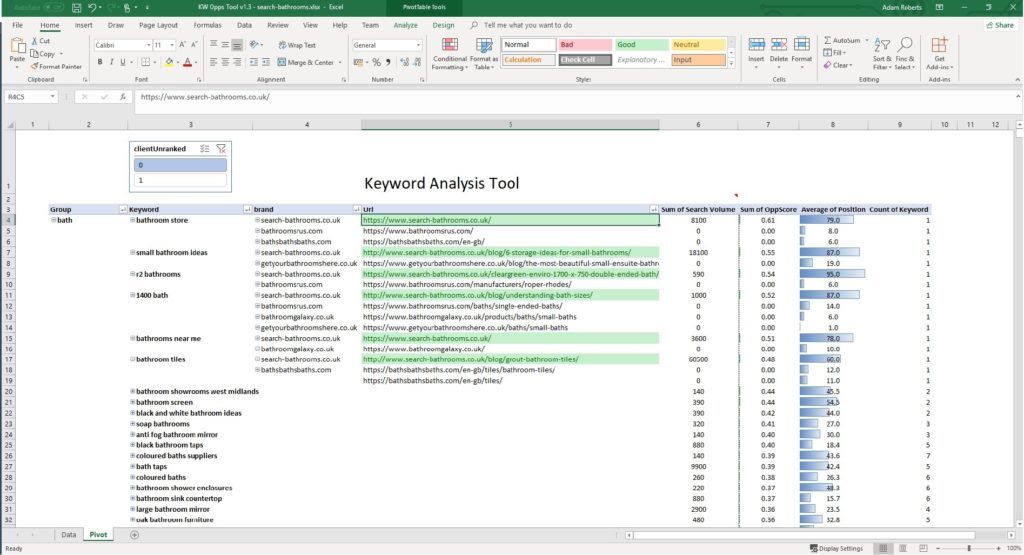Open Find & Select menu

coord(904,54)
